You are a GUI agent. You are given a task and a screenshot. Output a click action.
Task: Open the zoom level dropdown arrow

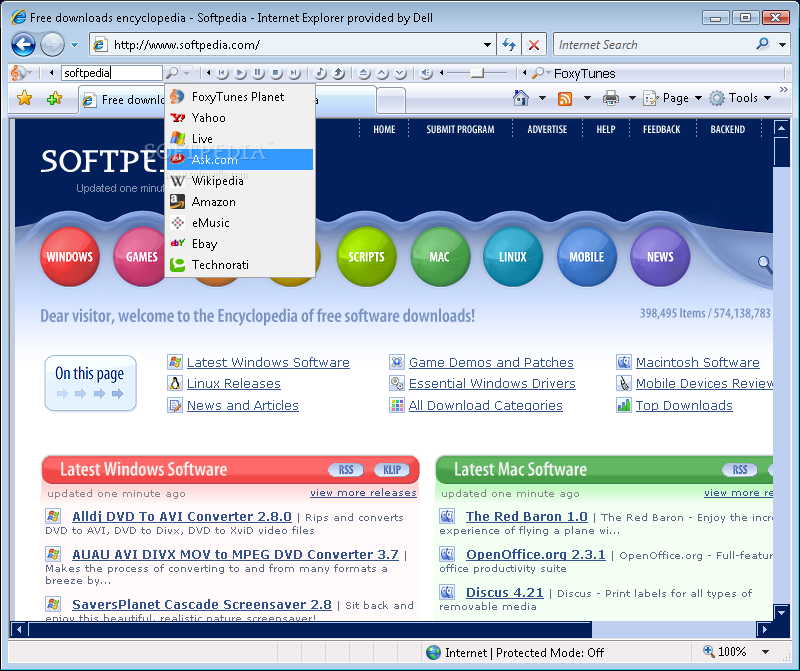pos(765,652)
